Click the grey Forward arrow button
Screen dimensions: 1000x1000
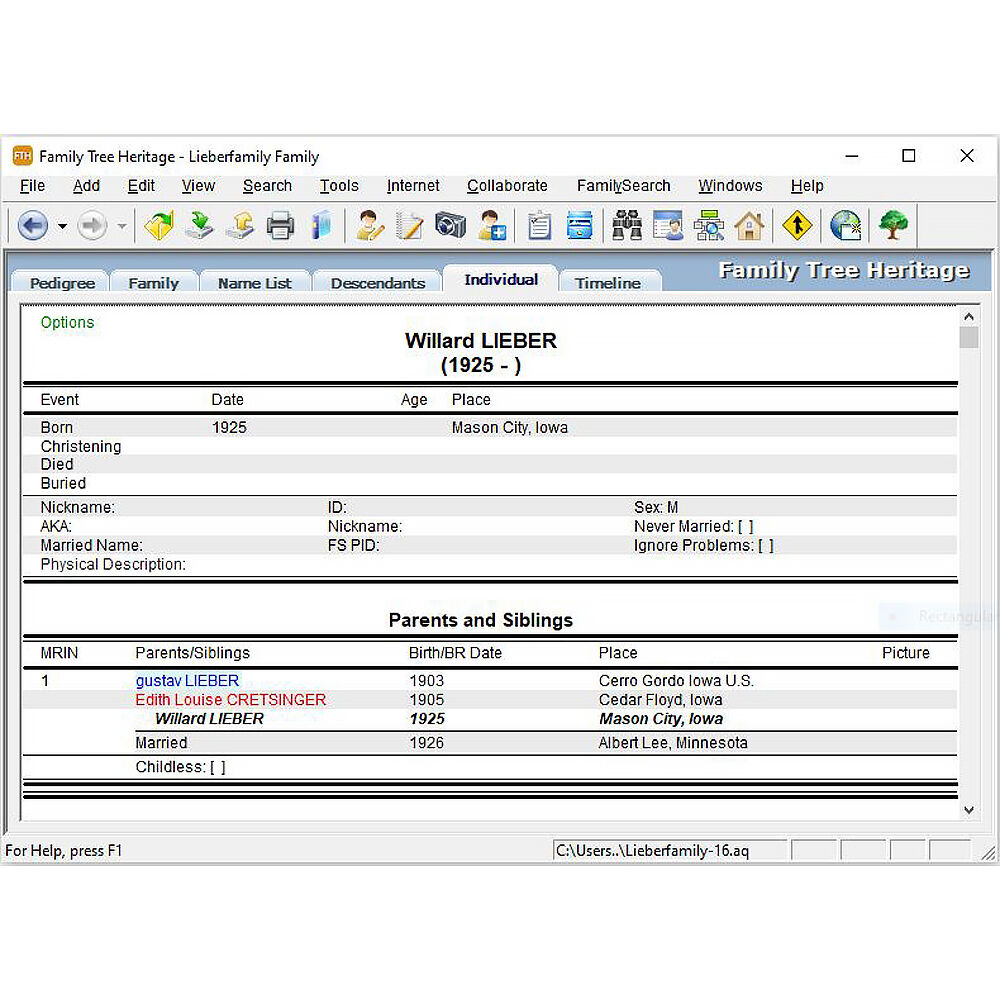coord(92,225)
